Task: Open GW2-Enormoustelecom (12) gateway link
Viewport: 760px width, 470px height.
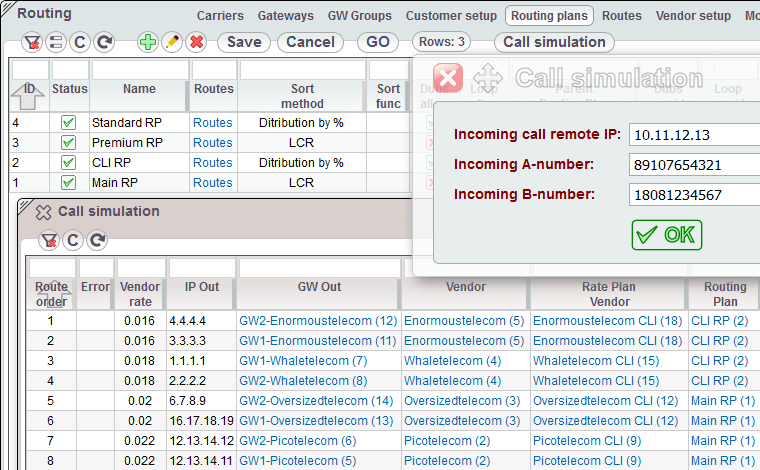Action: pos(318,321)
